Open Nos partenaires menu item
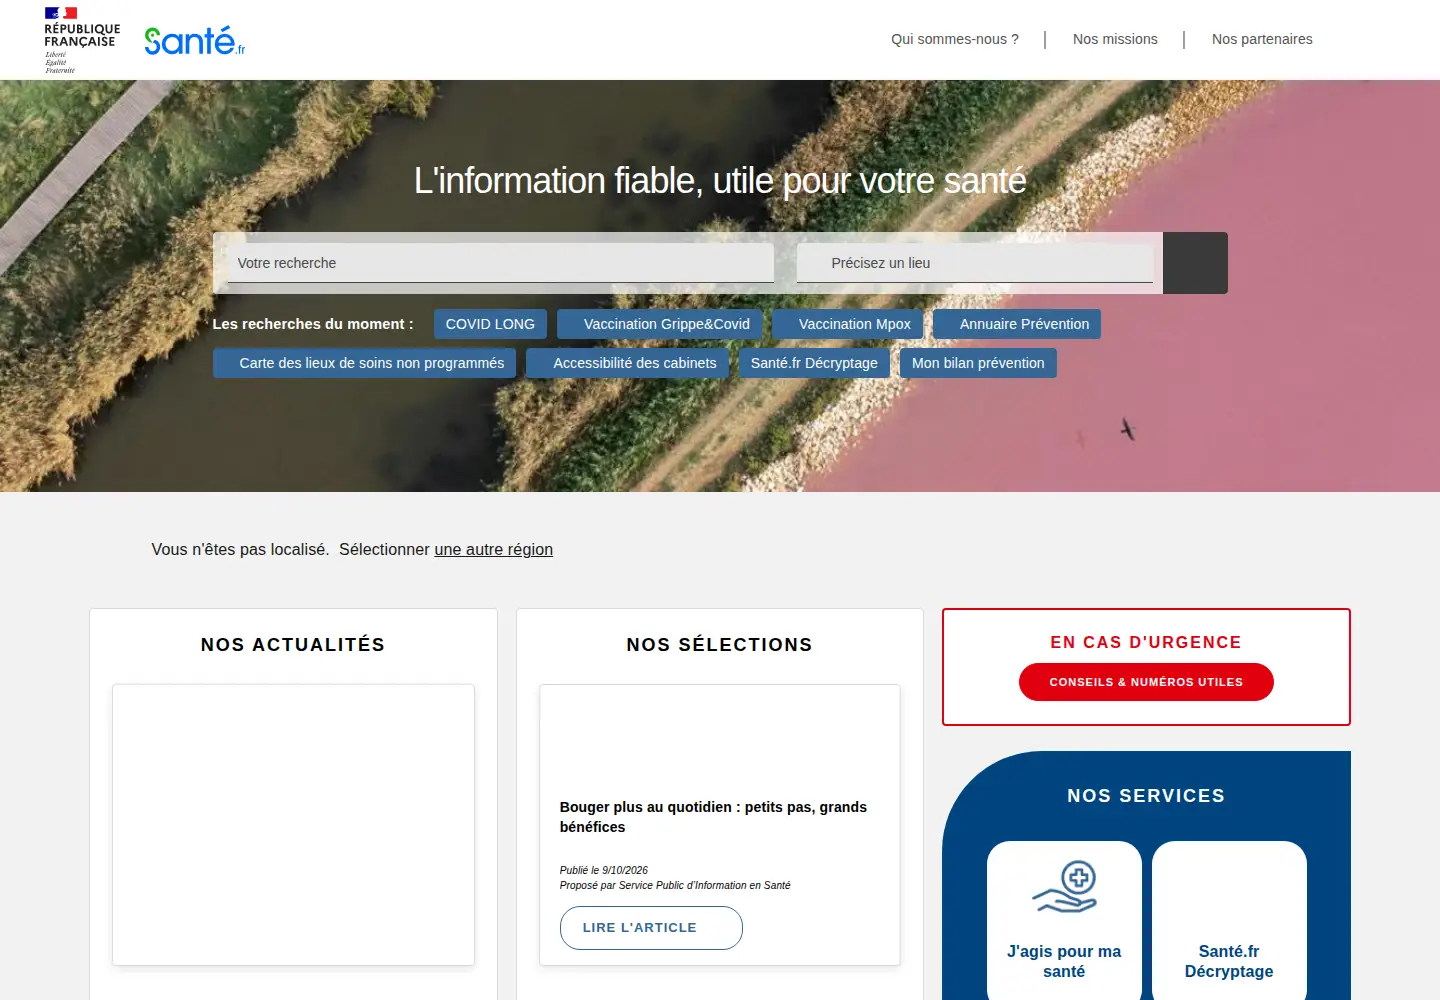This screenshot has width=1440, height=1000. 1262,39
